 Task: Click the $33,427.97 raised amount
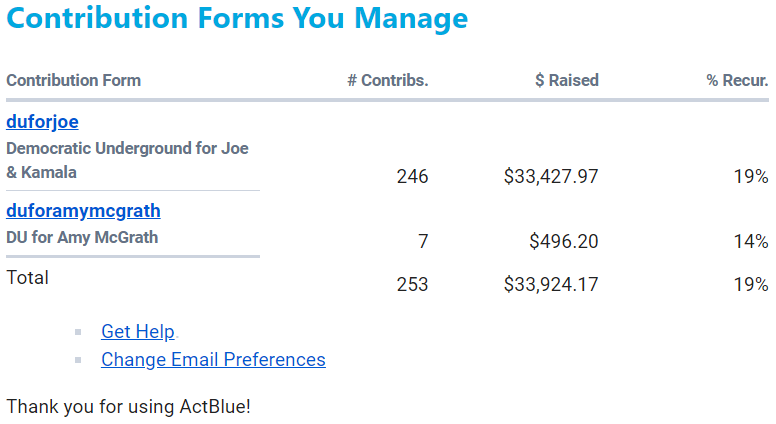click(x=551, y=177)
